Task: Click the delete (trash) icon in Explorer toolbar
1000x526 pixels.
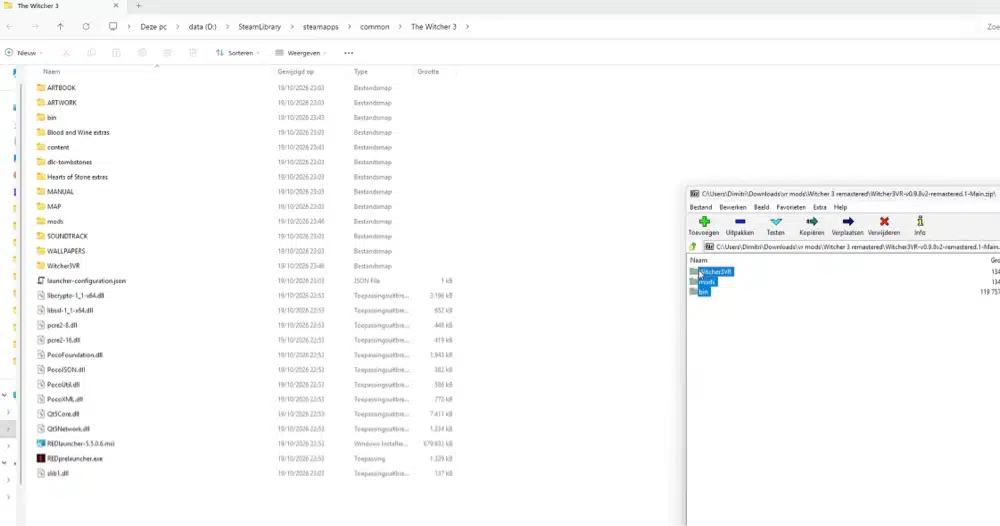Action: (x=193, y=53)
